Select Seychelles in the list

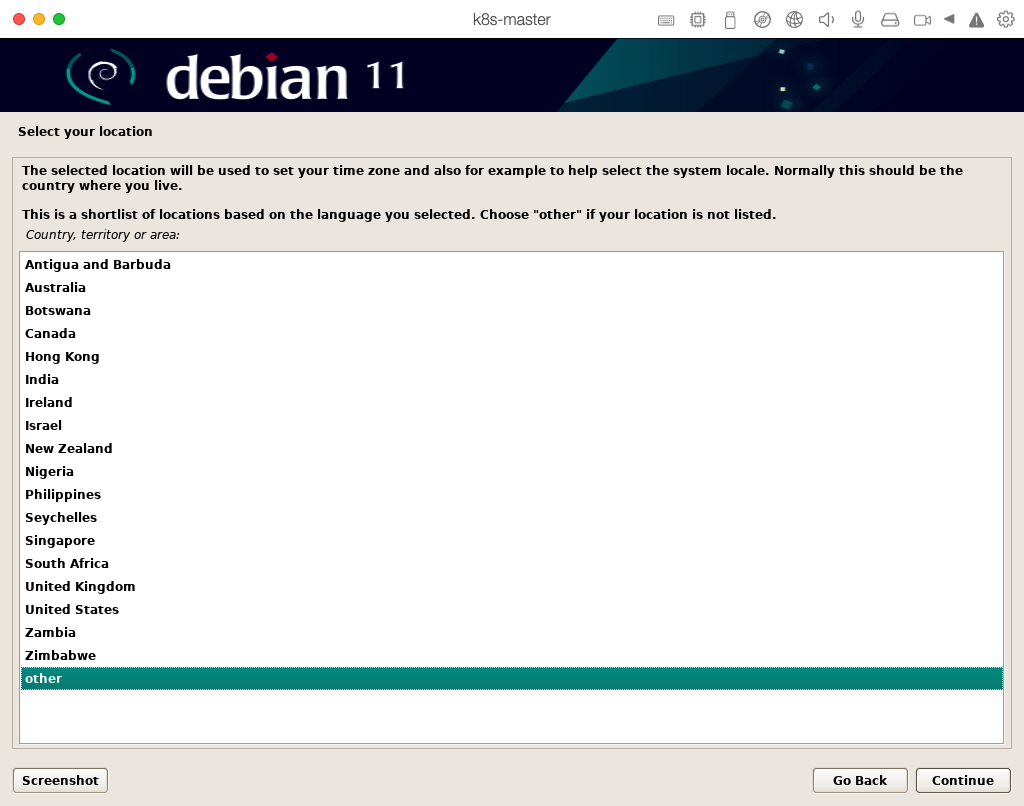(x=511, y=517)
